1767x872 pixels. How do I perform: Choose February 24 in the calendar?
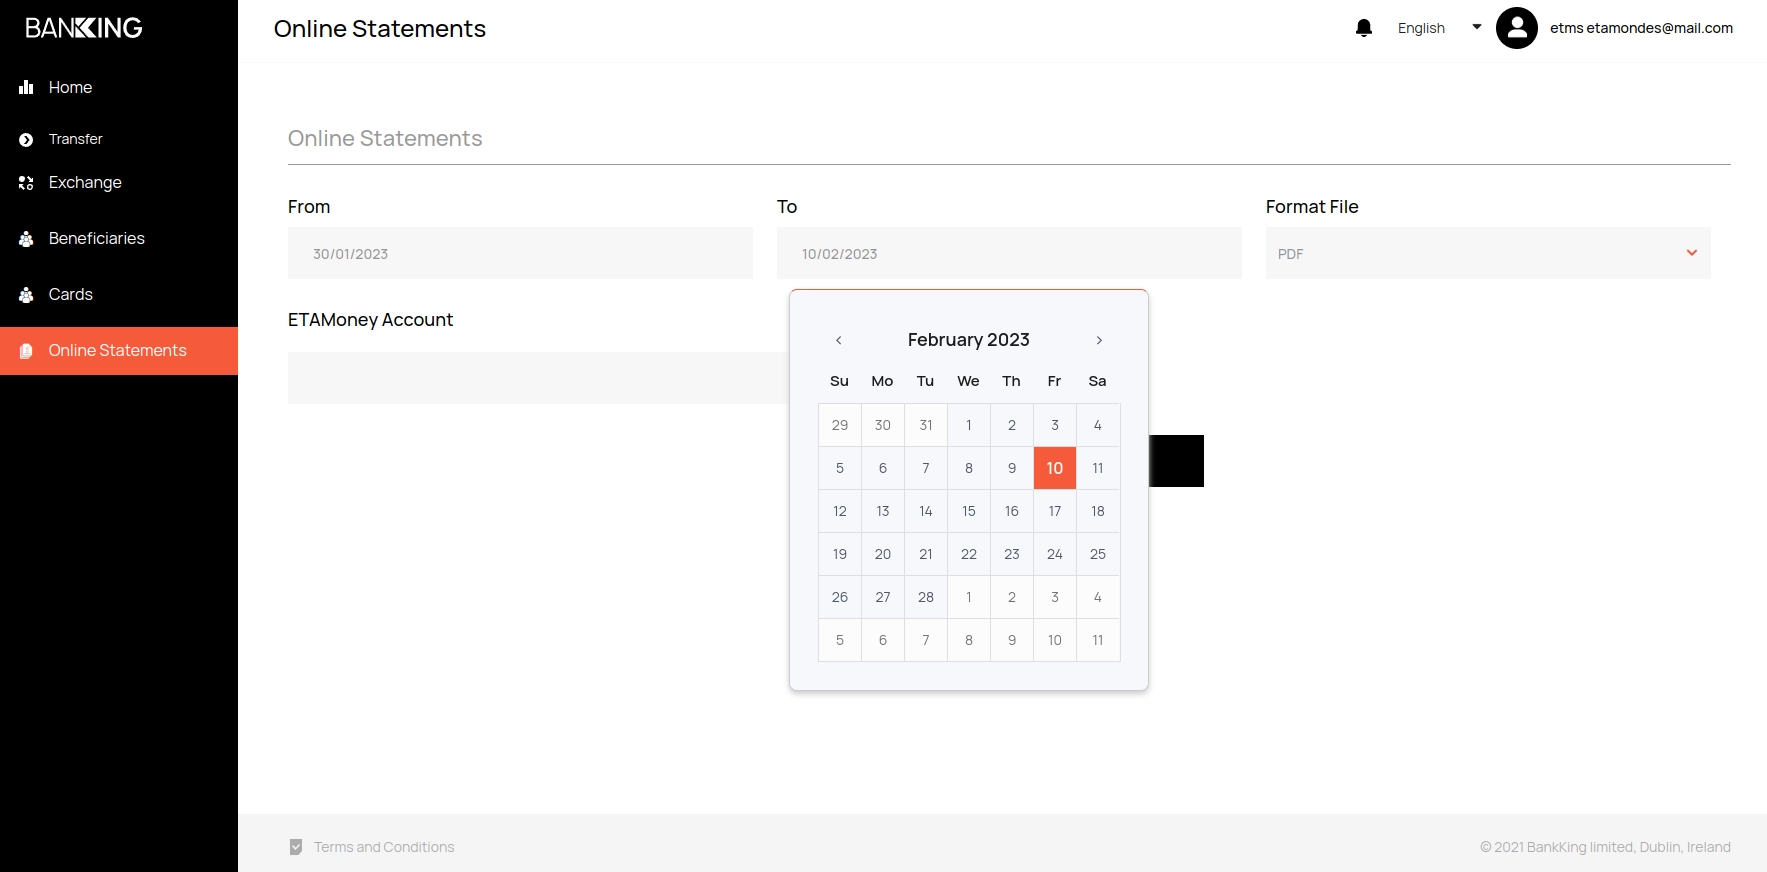pyautogui.click(x=1055, y=554)
